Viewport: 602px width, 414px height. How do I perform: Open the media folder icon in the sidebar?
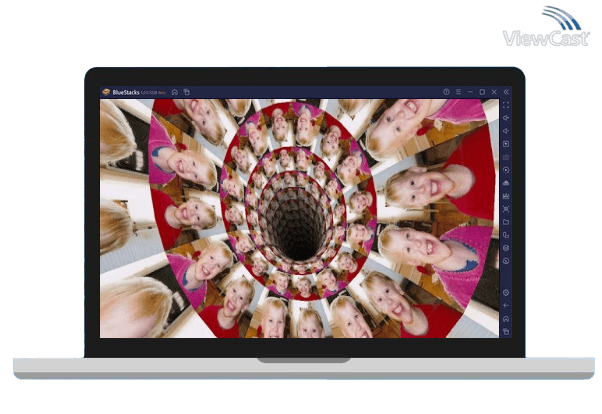coord(506,222)
